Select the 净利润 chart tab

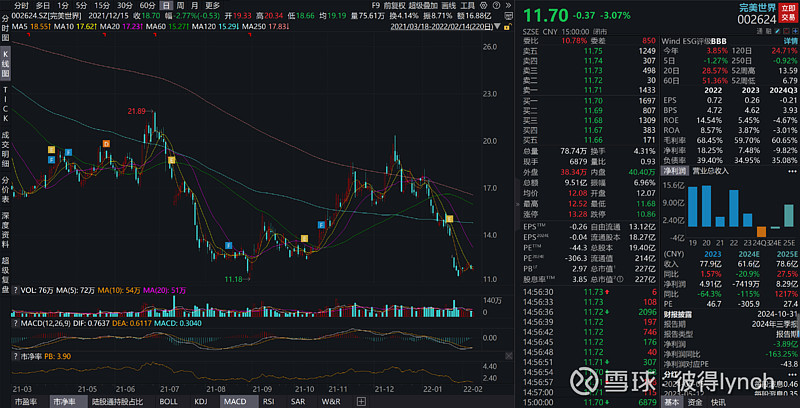click(x=674, y=171)
